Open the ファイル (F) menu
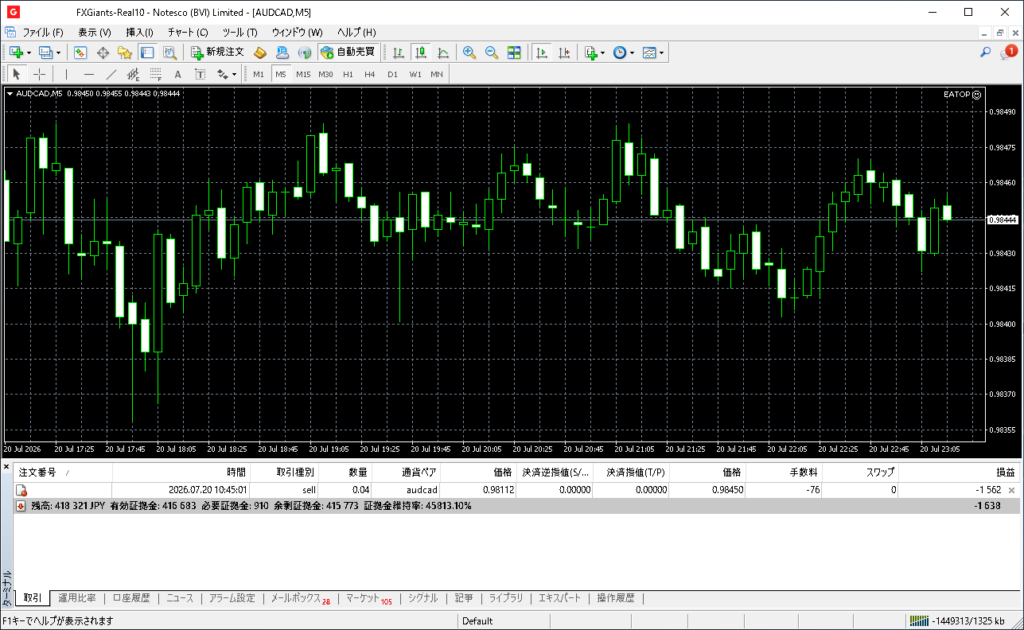The width and height of the screenshot is (1024, 630). (43, 32)
